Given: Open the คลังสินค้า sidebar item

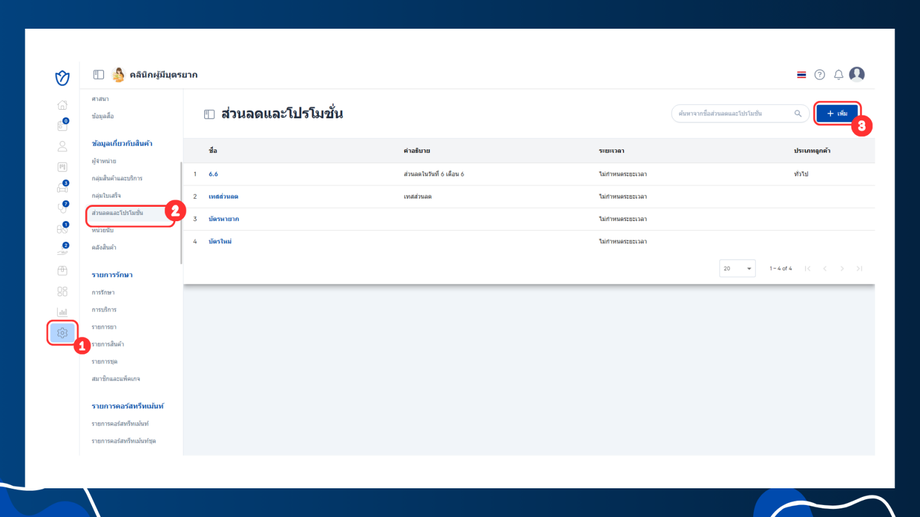Looking at the screenshot, I should [x=104, y=247].
